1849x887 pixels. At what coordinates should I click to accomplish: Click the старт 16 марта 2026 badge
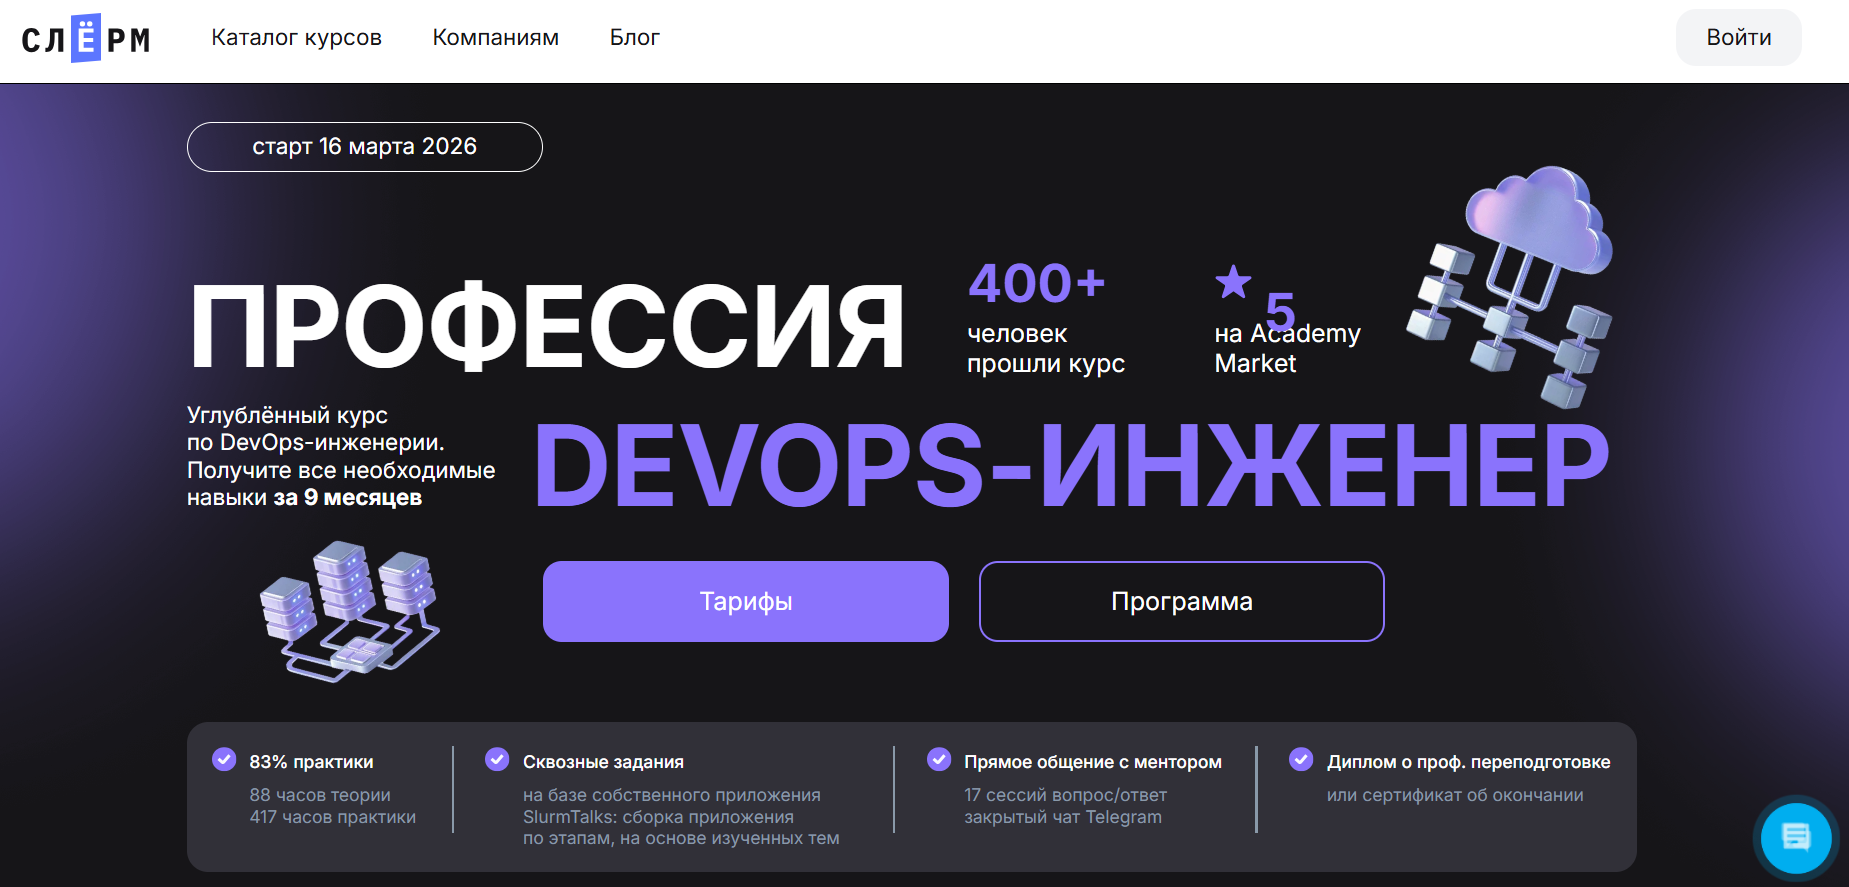364,147
